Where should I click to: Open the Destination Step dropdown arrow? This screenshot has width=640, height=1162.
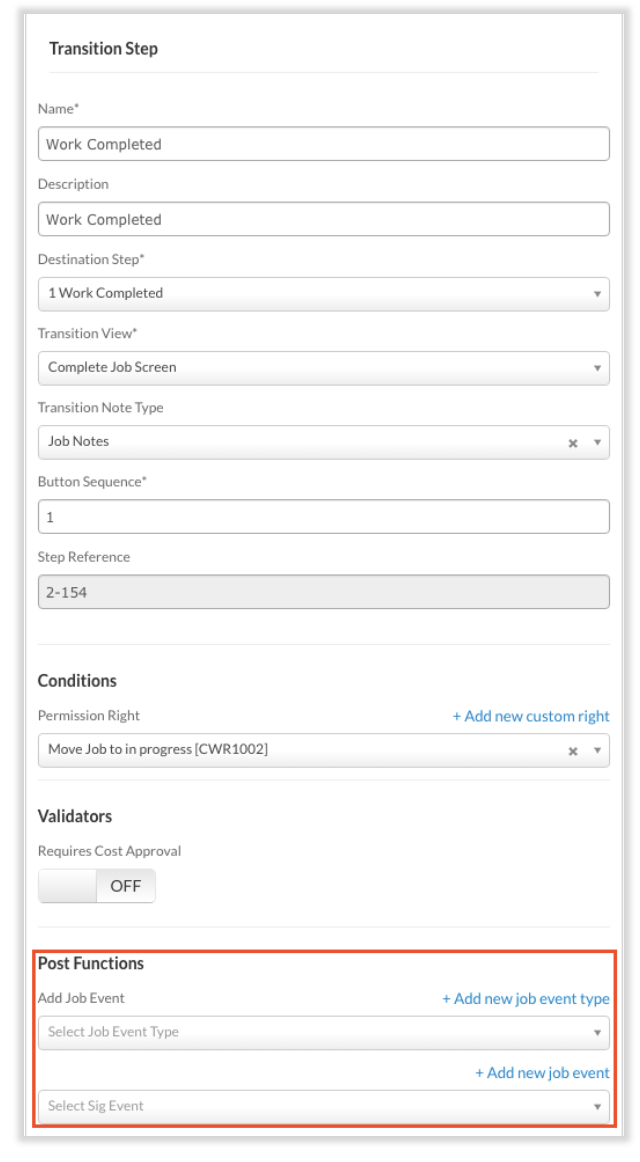click(597, 294)
